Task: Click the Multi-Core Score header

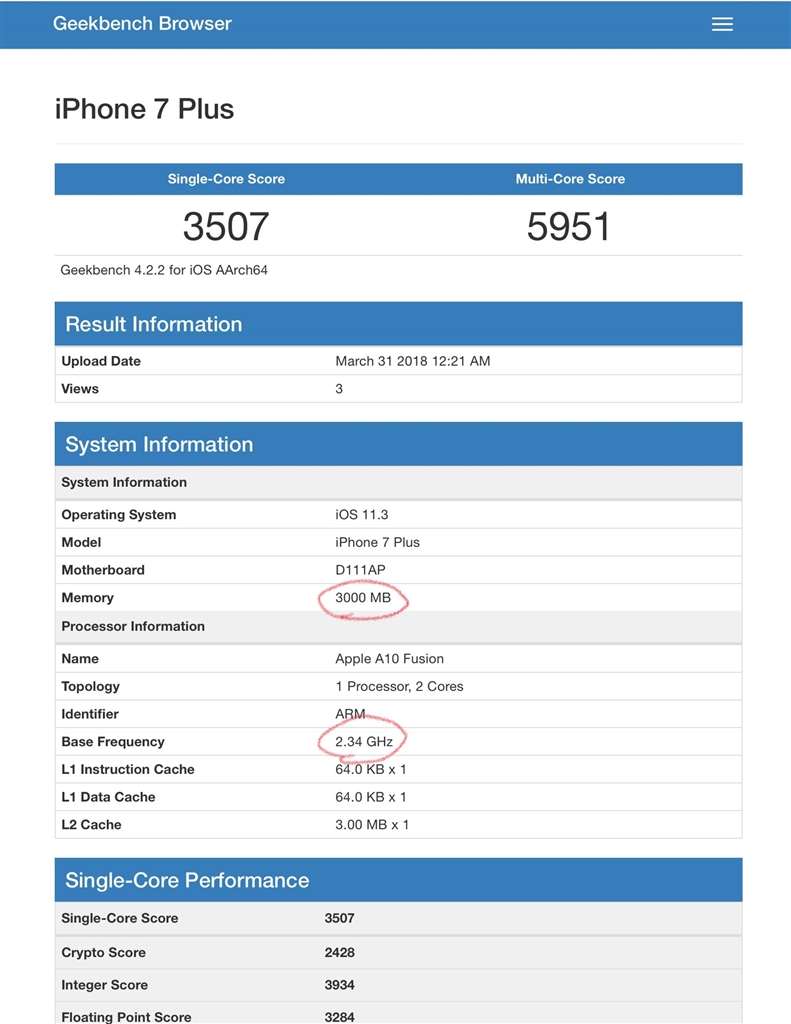Action: coord(570,179)
